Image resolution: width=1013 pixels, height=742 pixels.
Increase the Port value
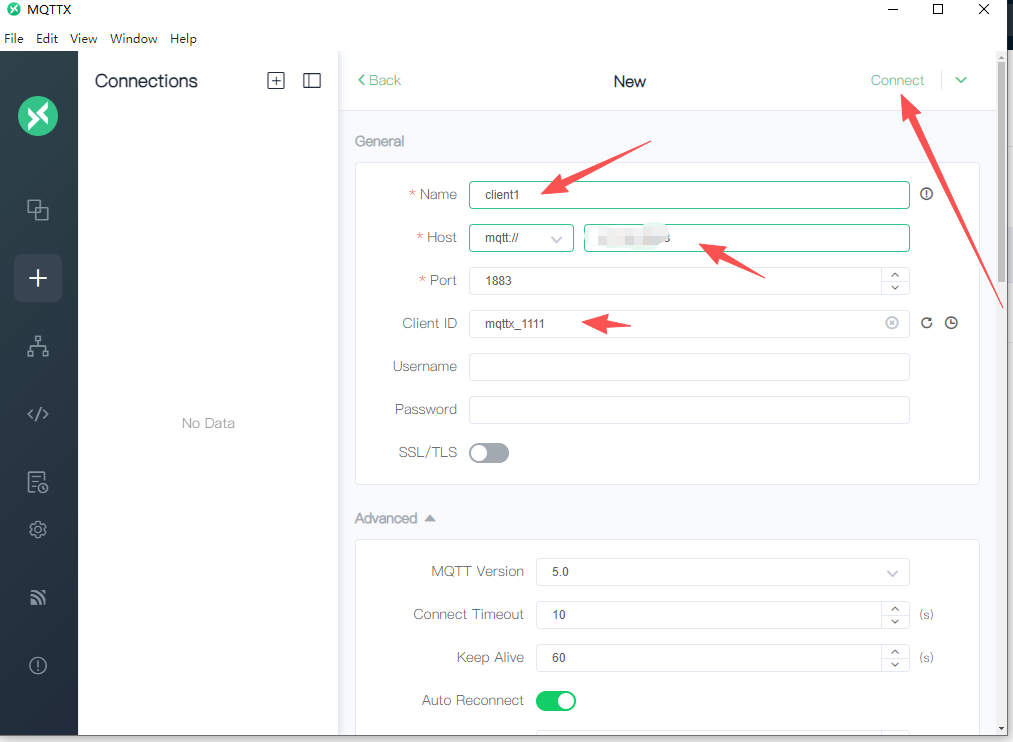click(895, 274)
